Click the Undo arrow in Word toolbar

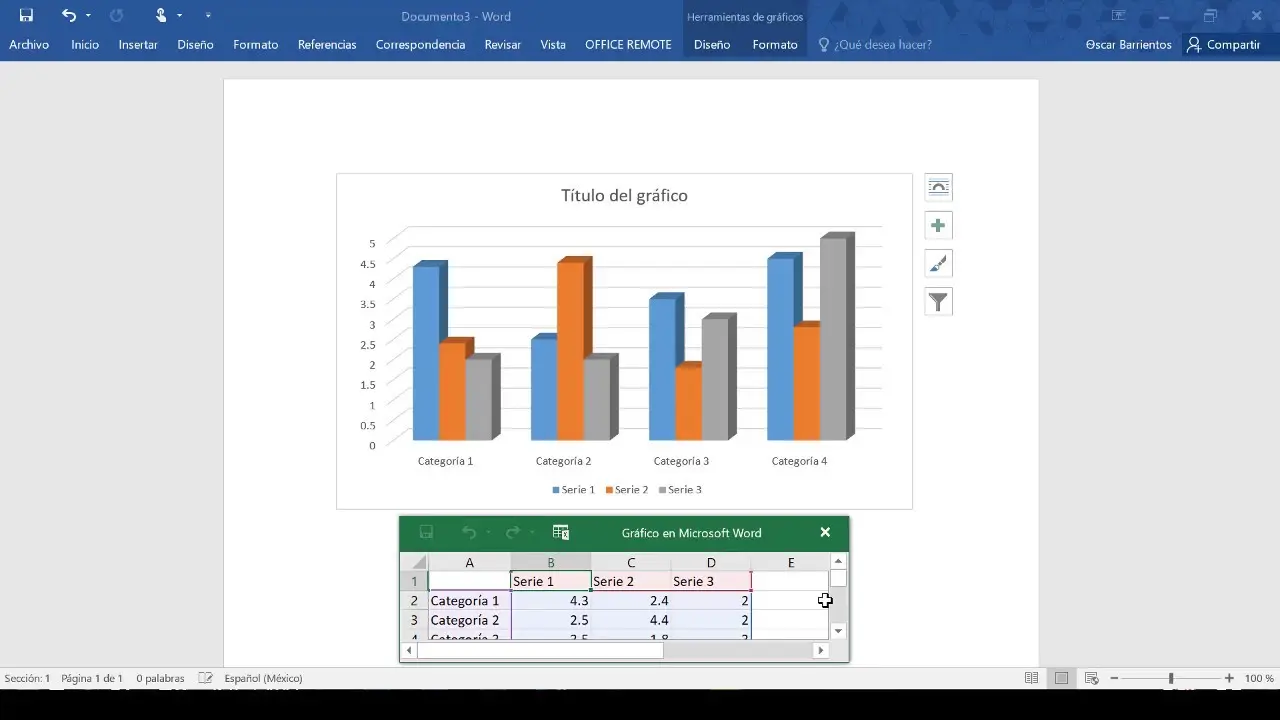tap(68, 15)
